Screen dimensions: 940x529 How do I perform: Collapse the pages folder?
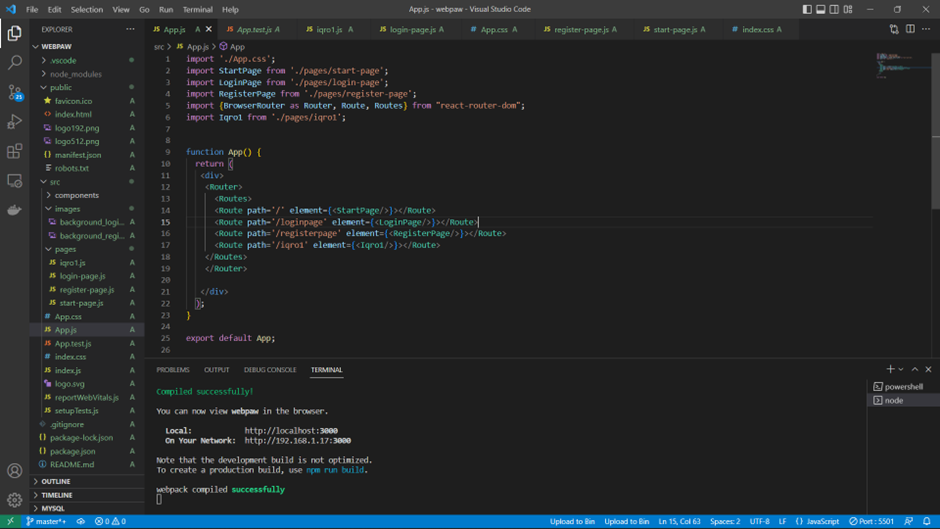(87, 249)
